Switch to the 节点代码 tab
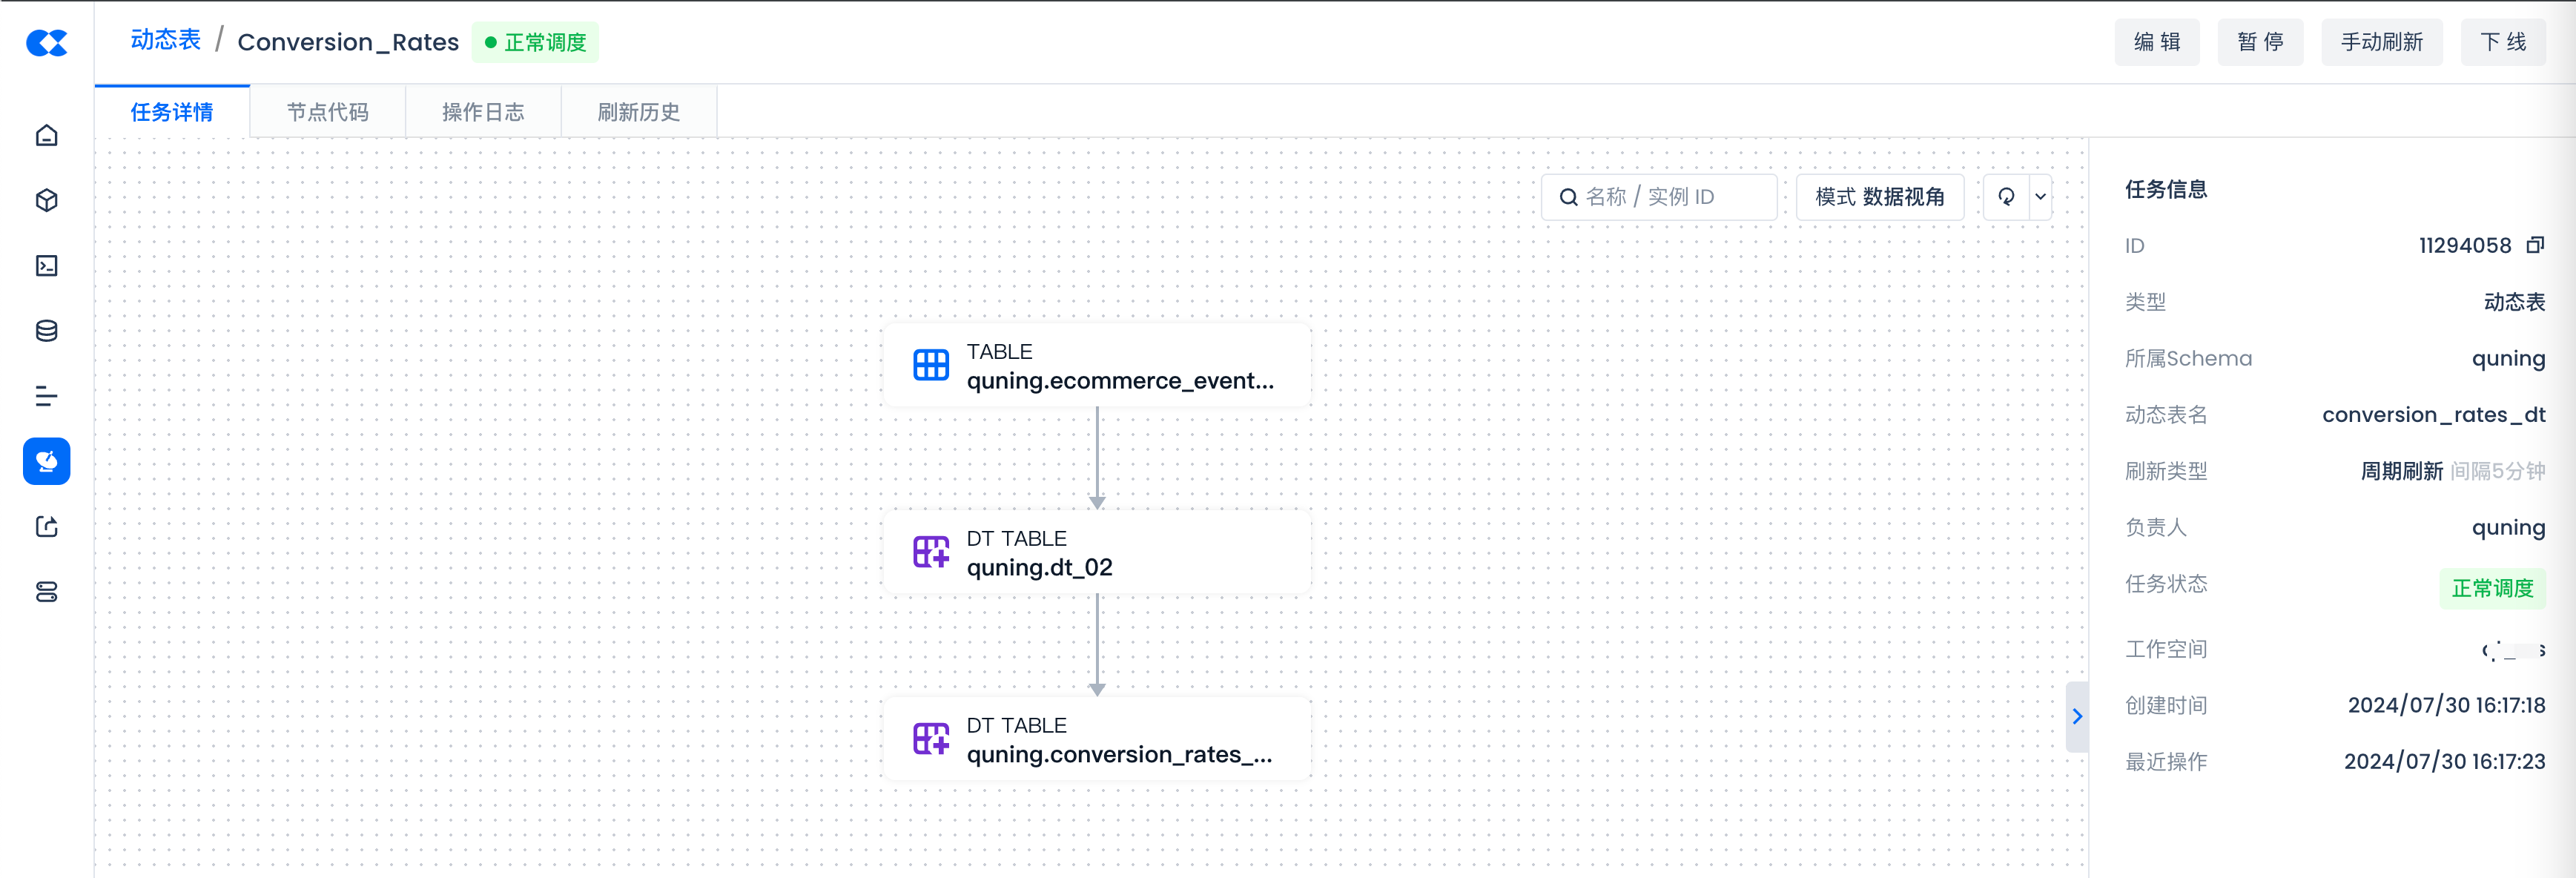 327,112
